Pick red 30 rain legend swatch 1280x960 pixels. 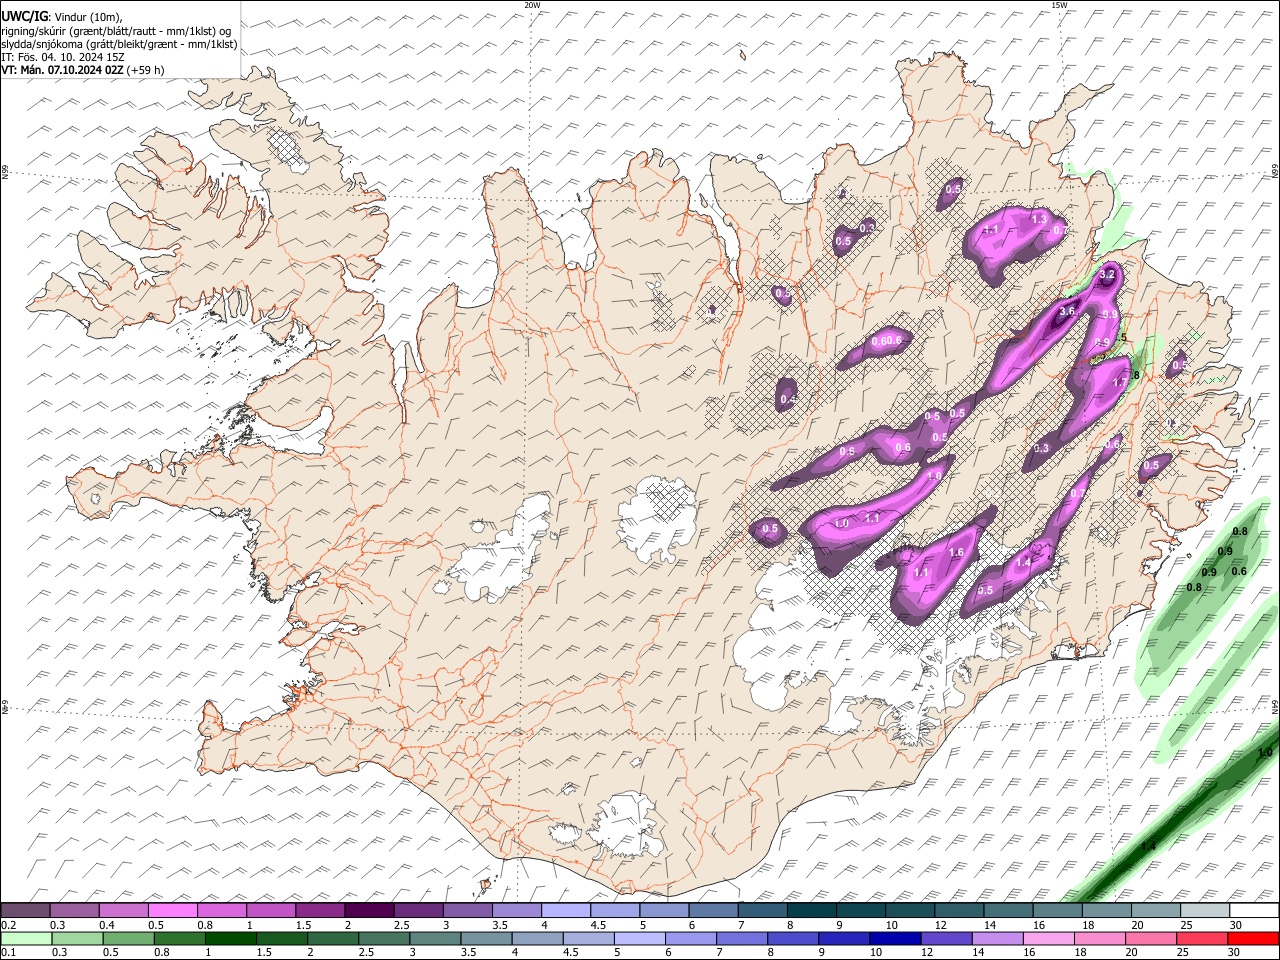click(x=1253, y=938)
